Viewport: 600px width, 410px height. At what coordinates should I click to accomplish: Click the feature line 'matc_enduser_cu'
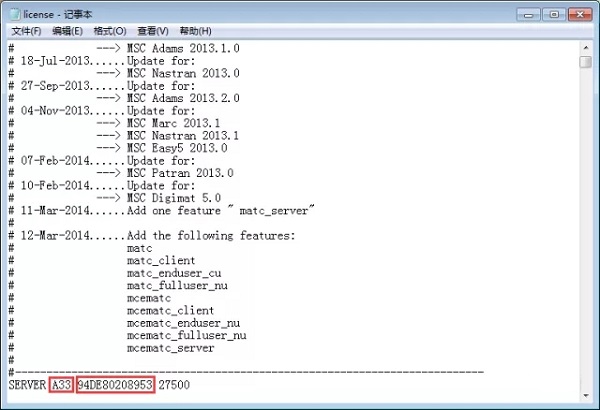tap(174, 273)
